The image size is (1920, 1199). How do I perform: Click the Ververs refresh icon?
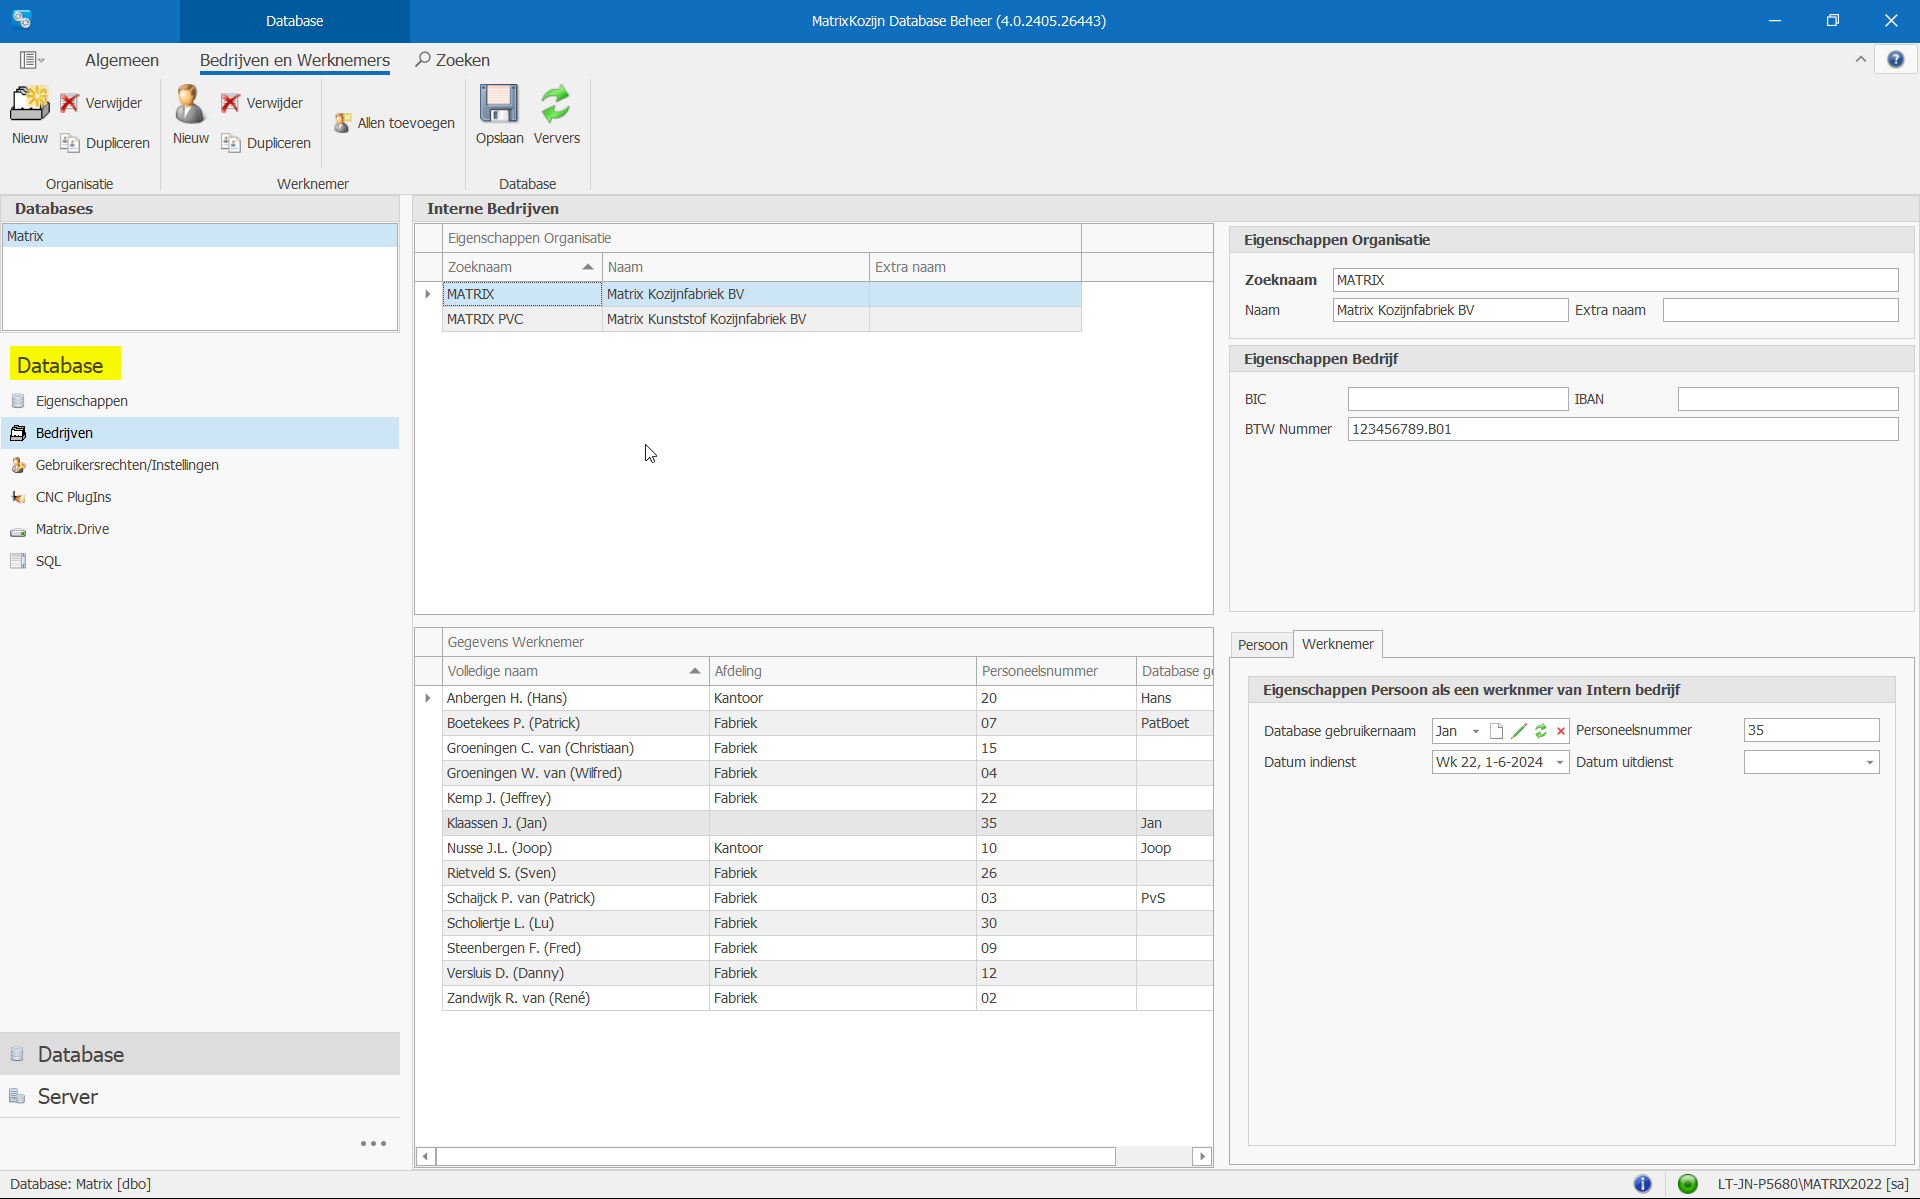point(556,104)
